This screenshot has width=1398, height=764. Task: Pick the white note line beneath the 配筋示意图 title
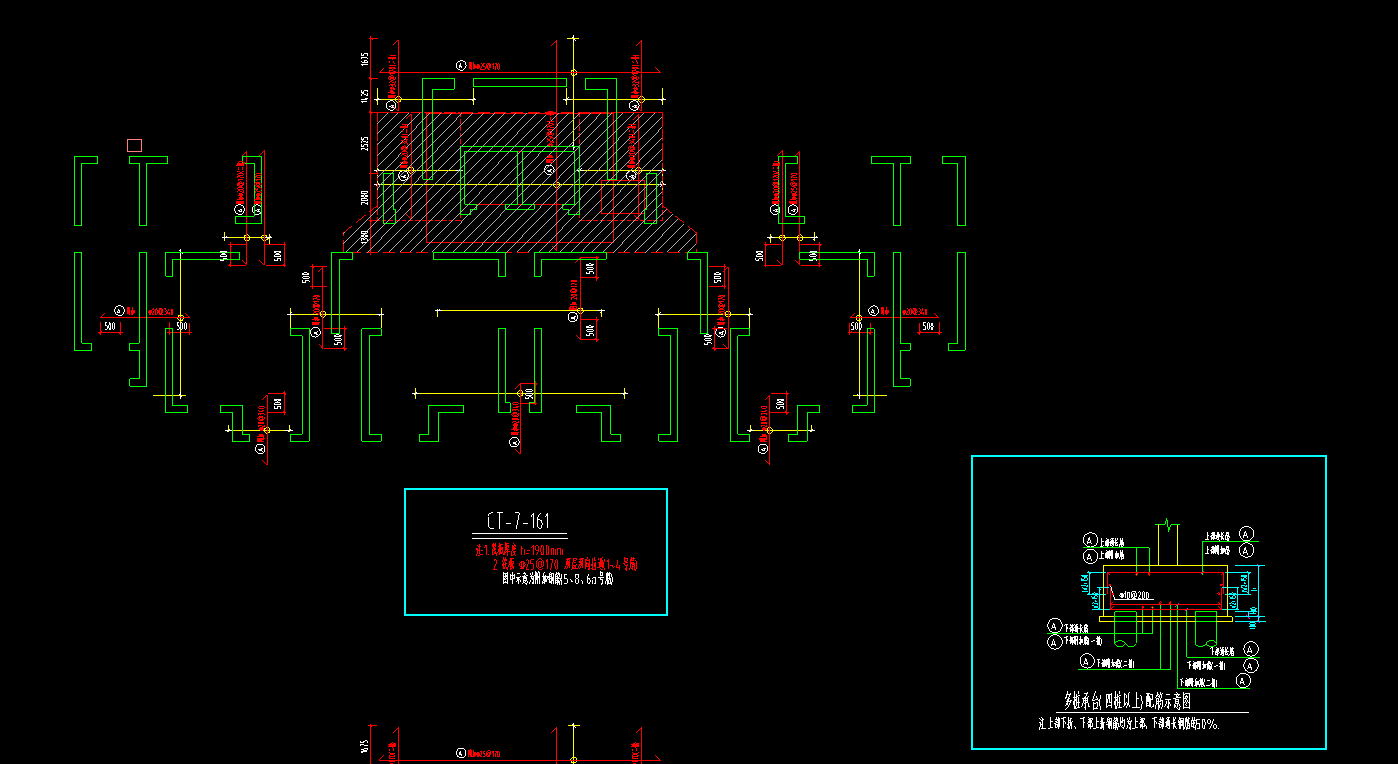1130,723
